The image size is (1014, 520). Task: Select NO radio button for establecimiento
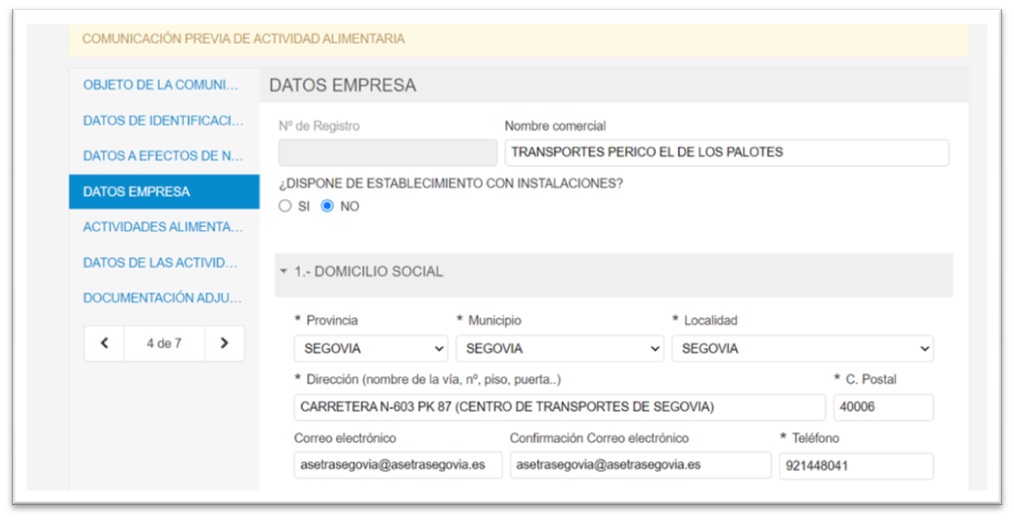[327, 206]
